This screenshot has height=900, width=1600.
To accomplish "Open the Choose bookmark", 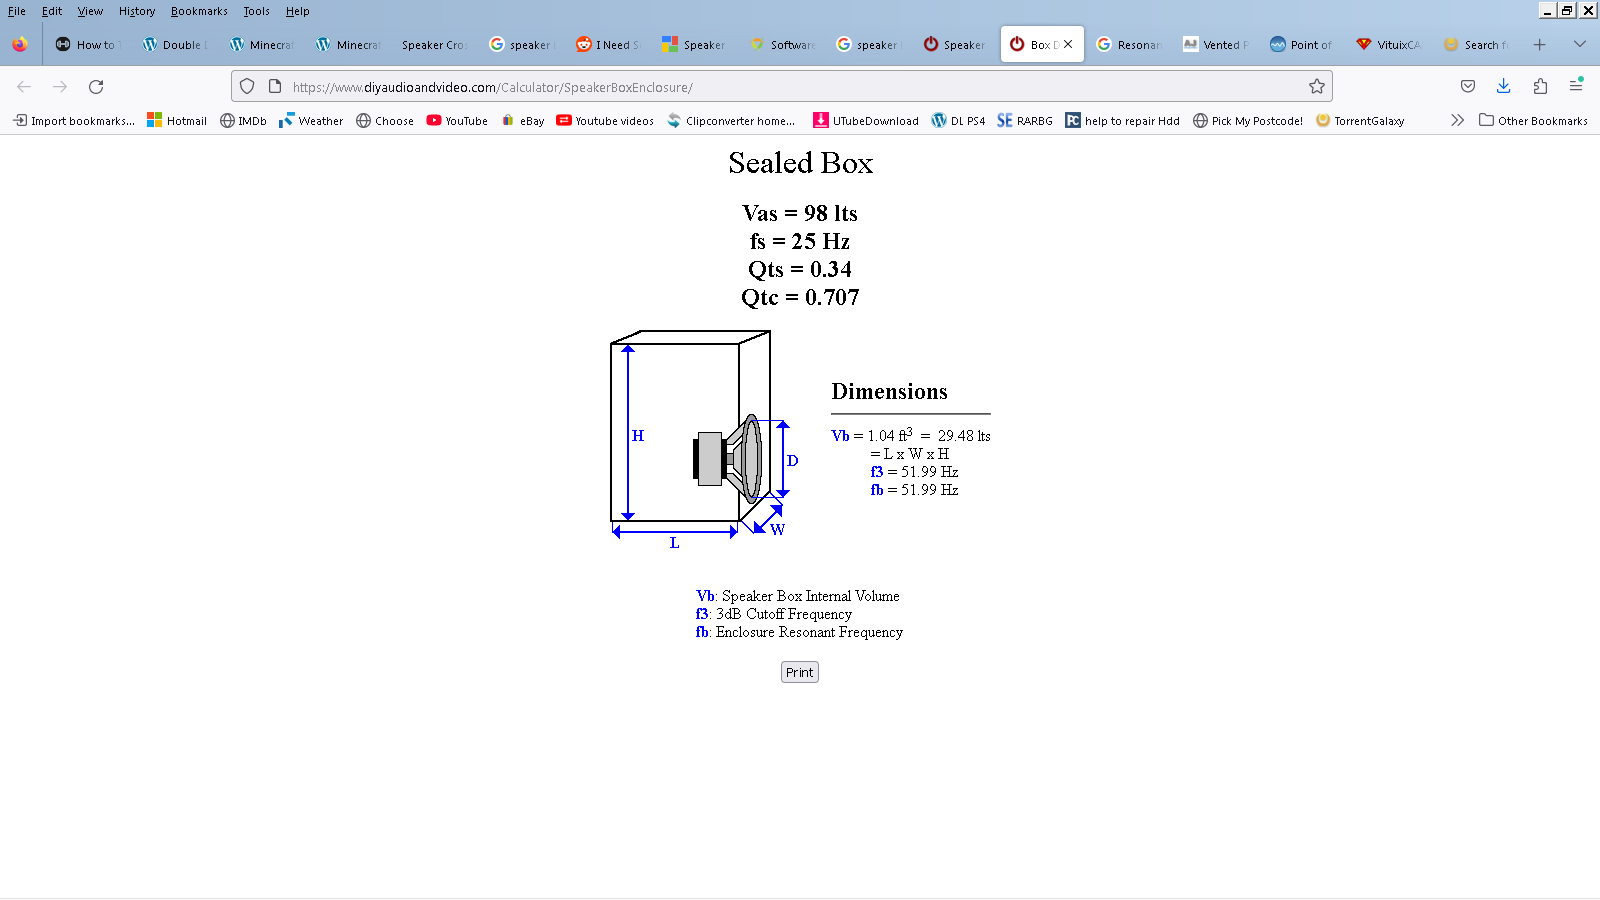I will pyautogui.click(x=385, y=120).
